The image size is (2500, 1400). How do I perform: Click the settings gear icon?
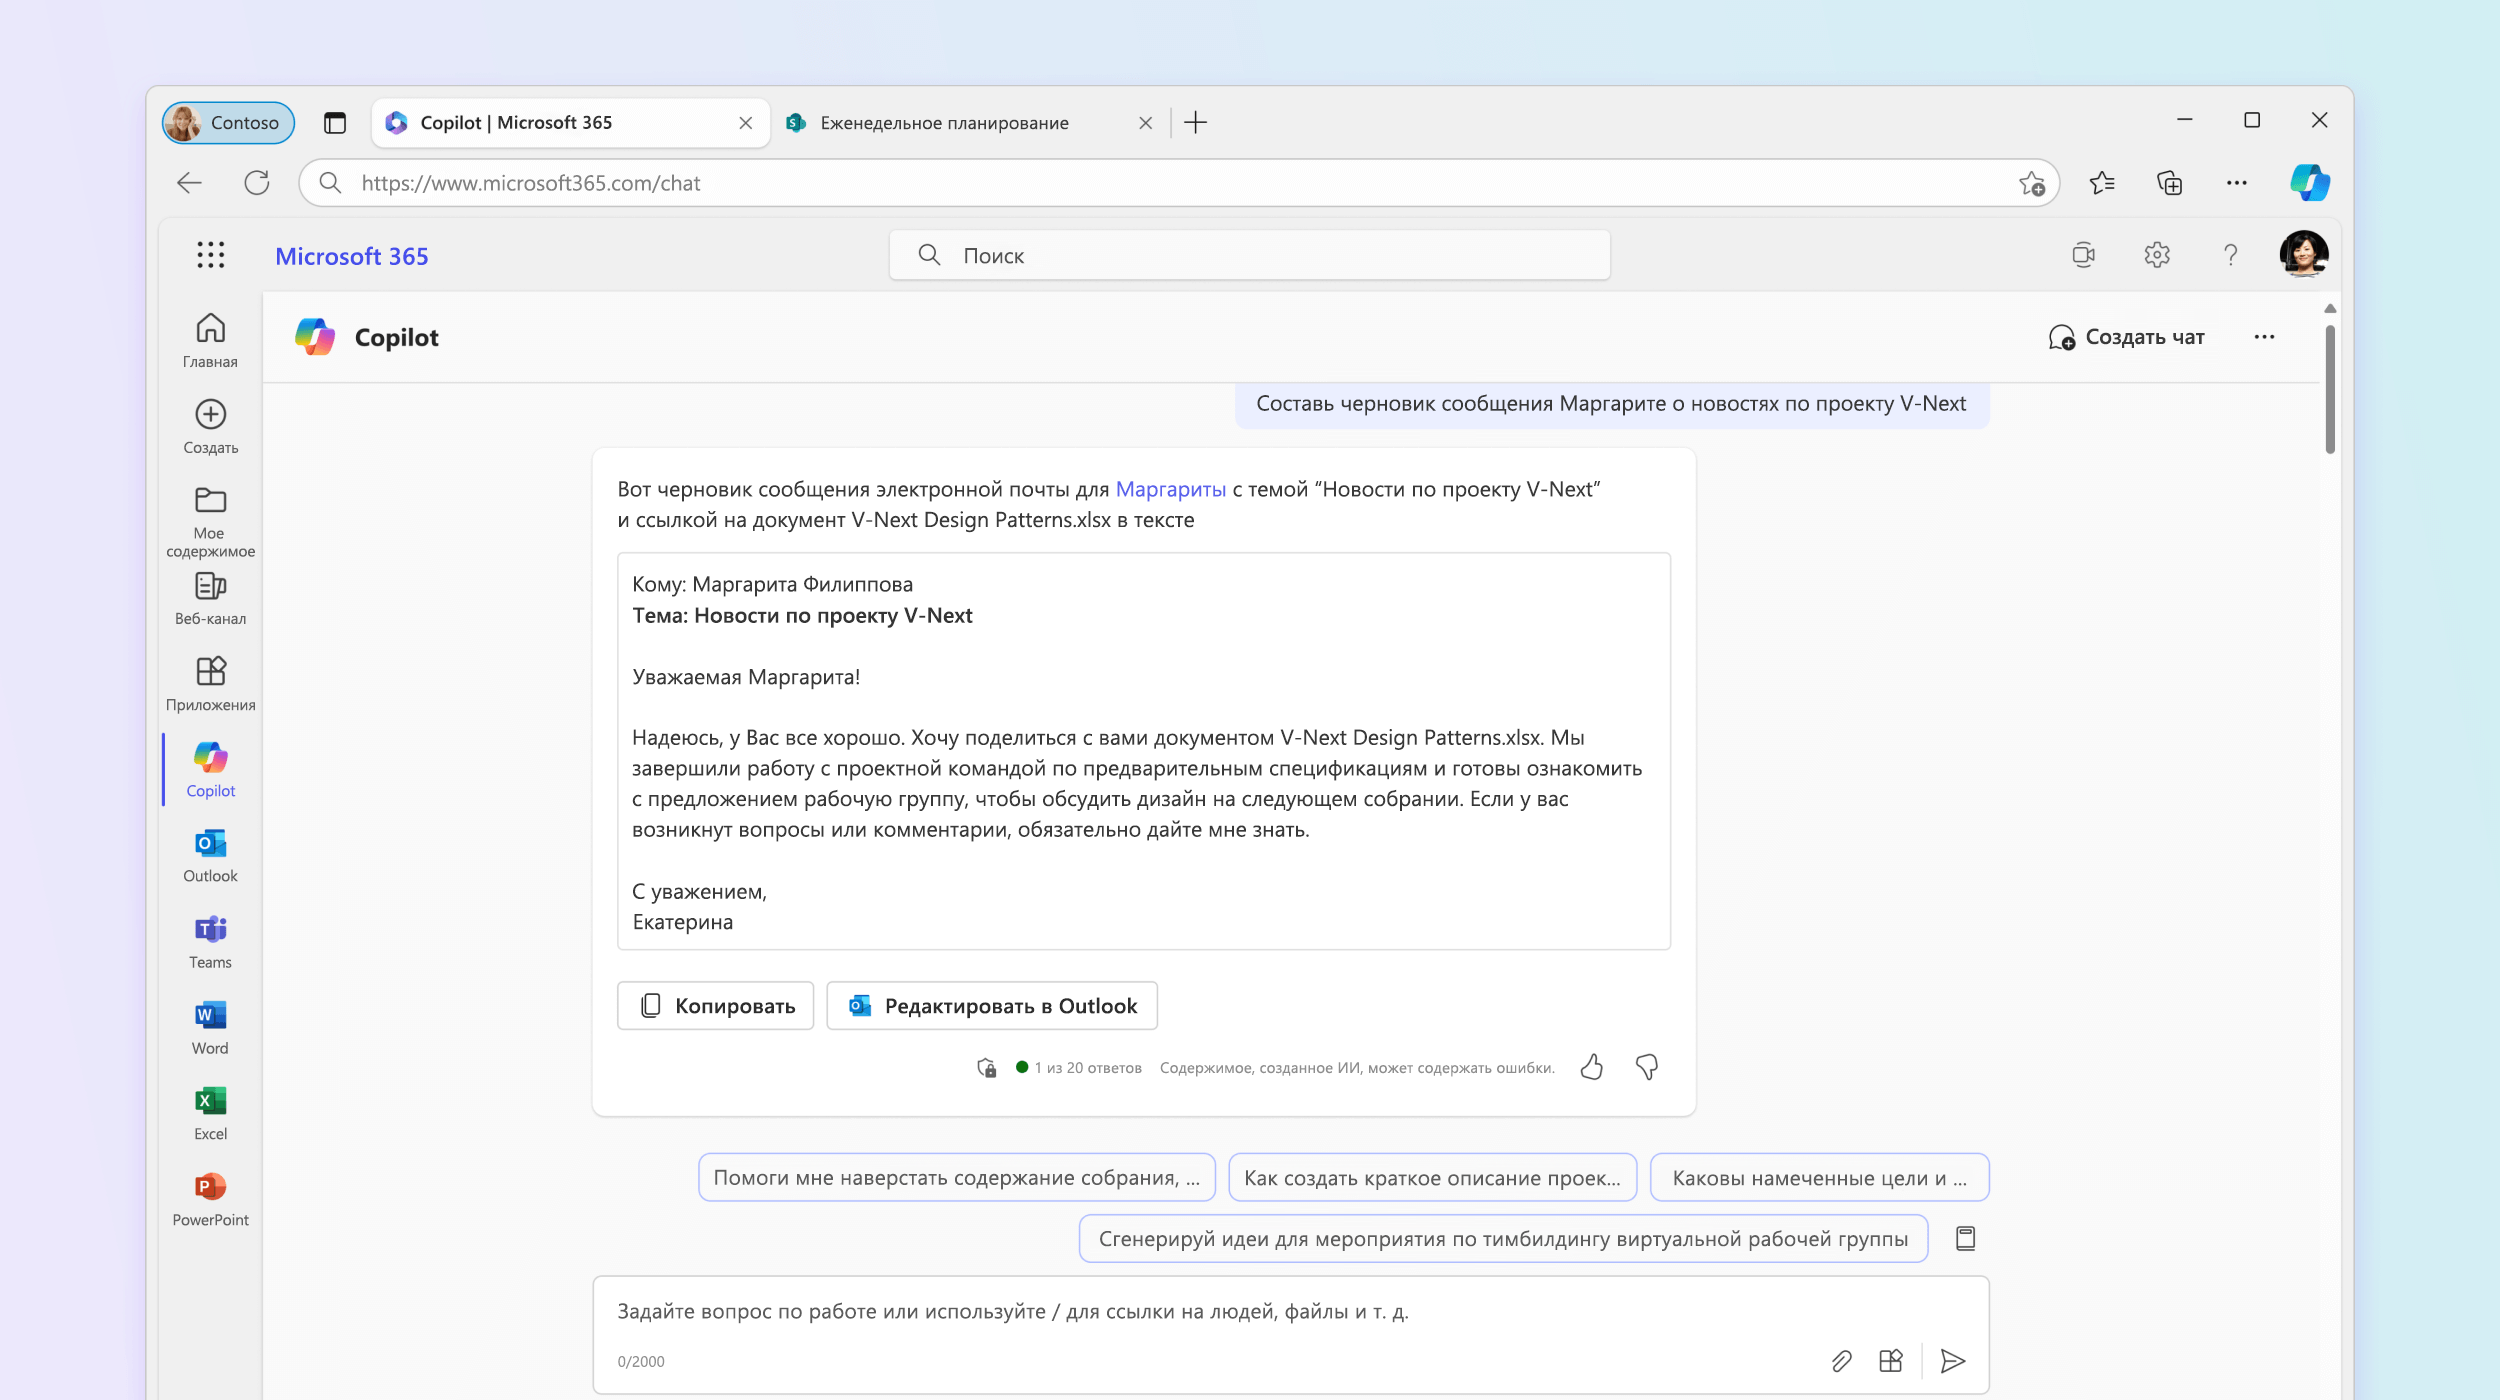pos(2158,254)
